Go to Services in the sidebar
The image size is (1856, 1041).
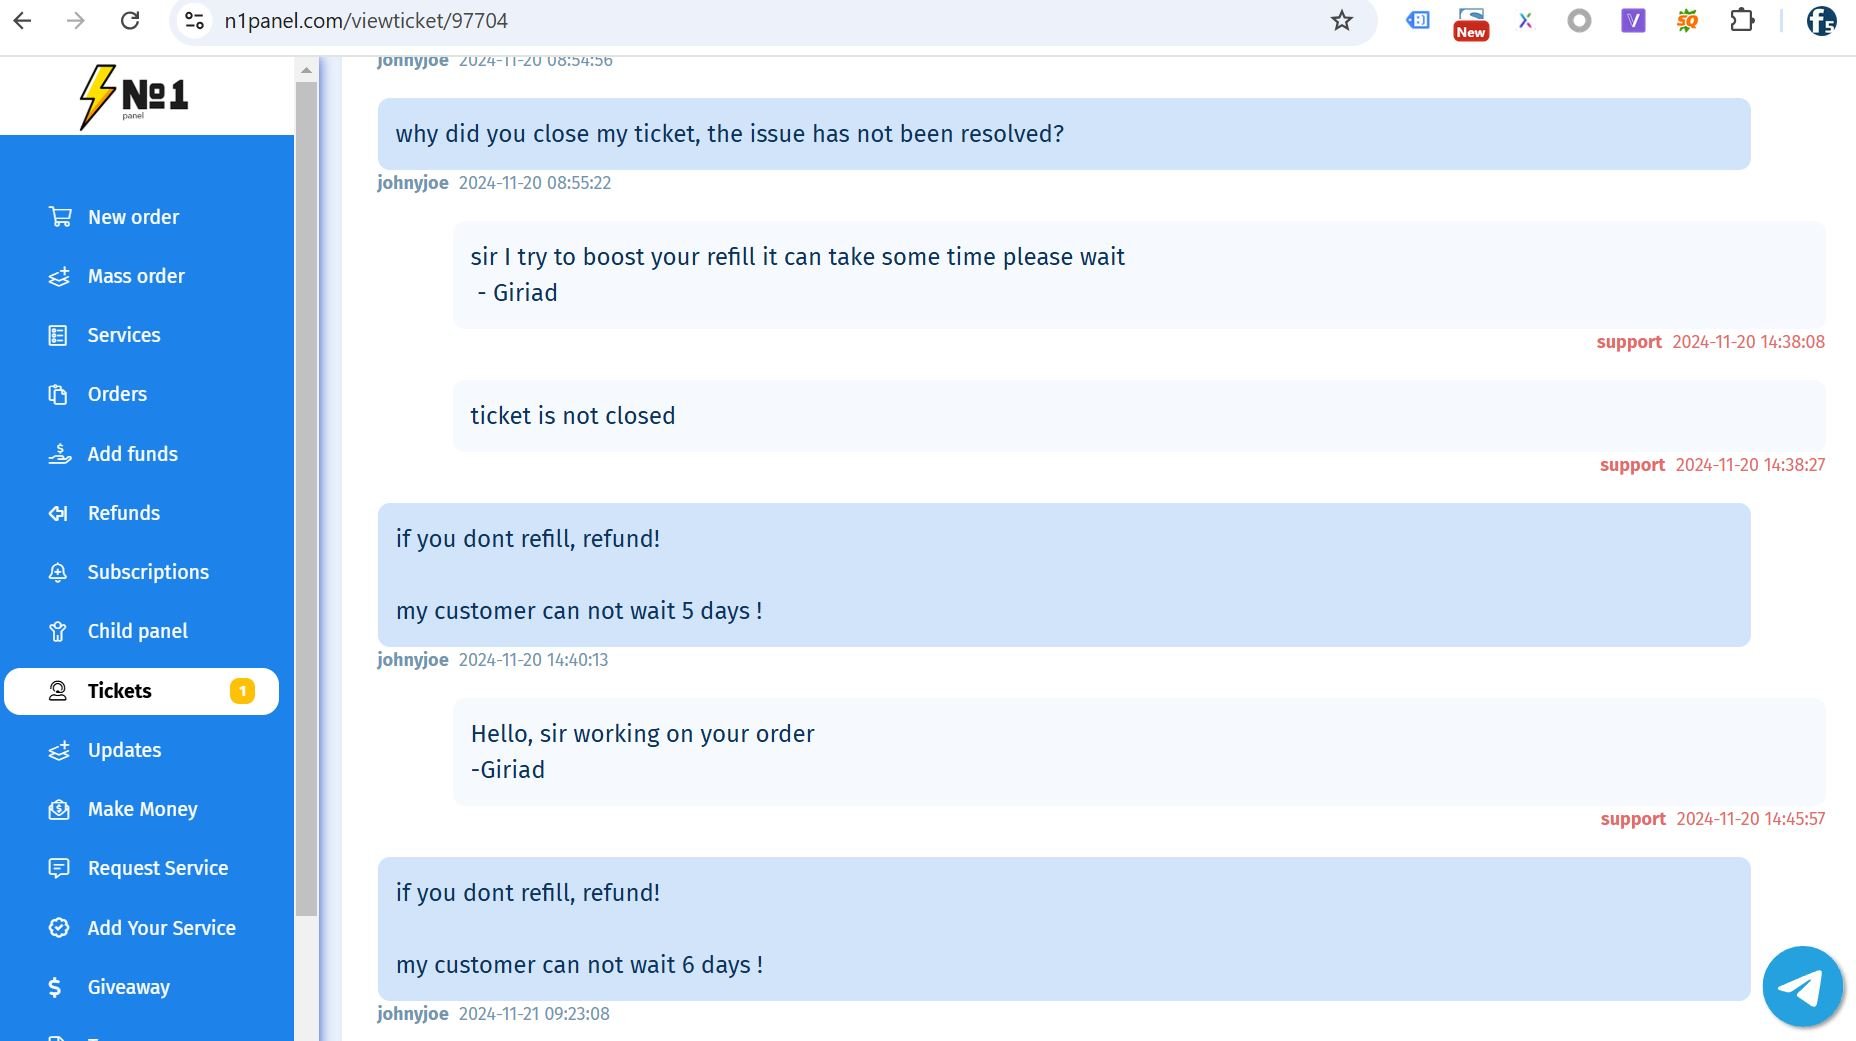124,335
